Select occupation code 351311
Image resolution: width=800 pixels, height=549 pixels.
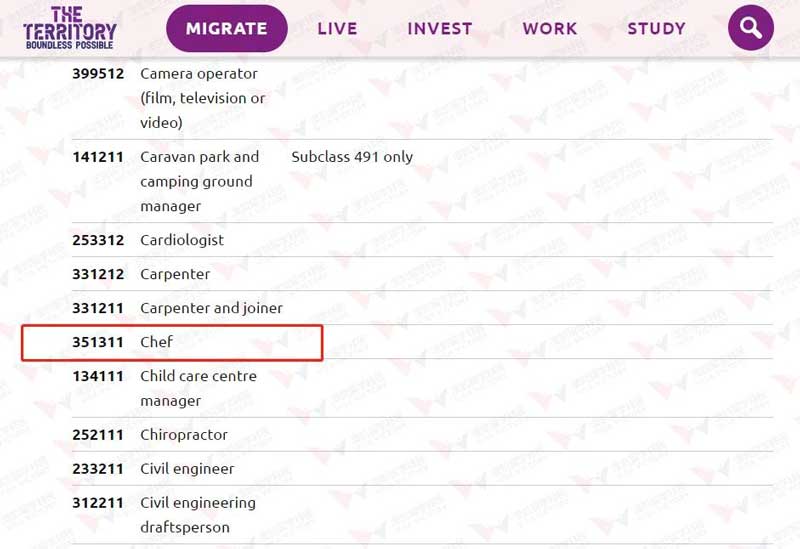click(x=98, y=342)
